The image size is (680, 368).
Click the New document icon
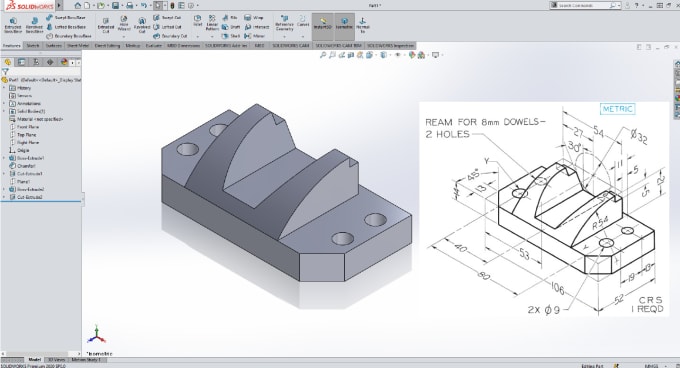87,6
